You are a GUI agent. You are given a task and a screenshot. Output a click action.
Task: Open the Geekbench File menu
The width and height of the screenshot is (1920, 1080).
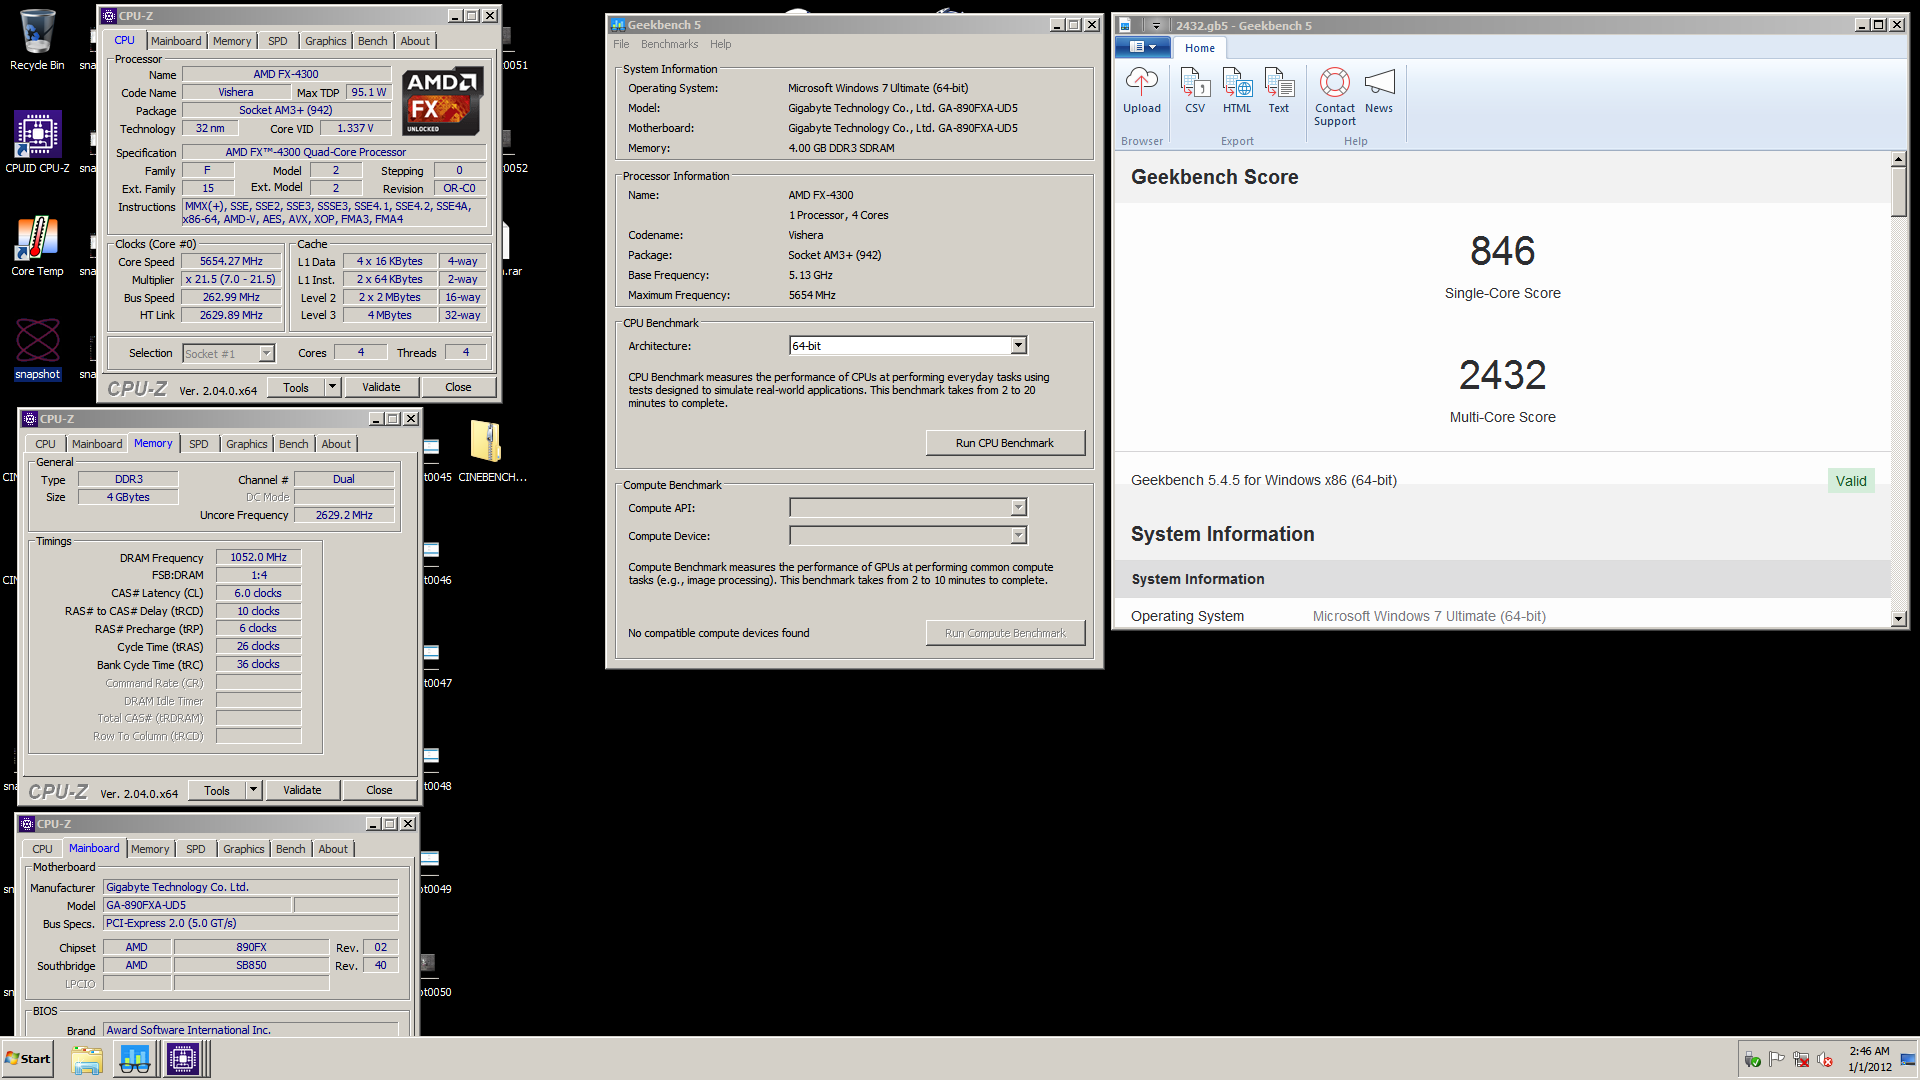[621, 44]
